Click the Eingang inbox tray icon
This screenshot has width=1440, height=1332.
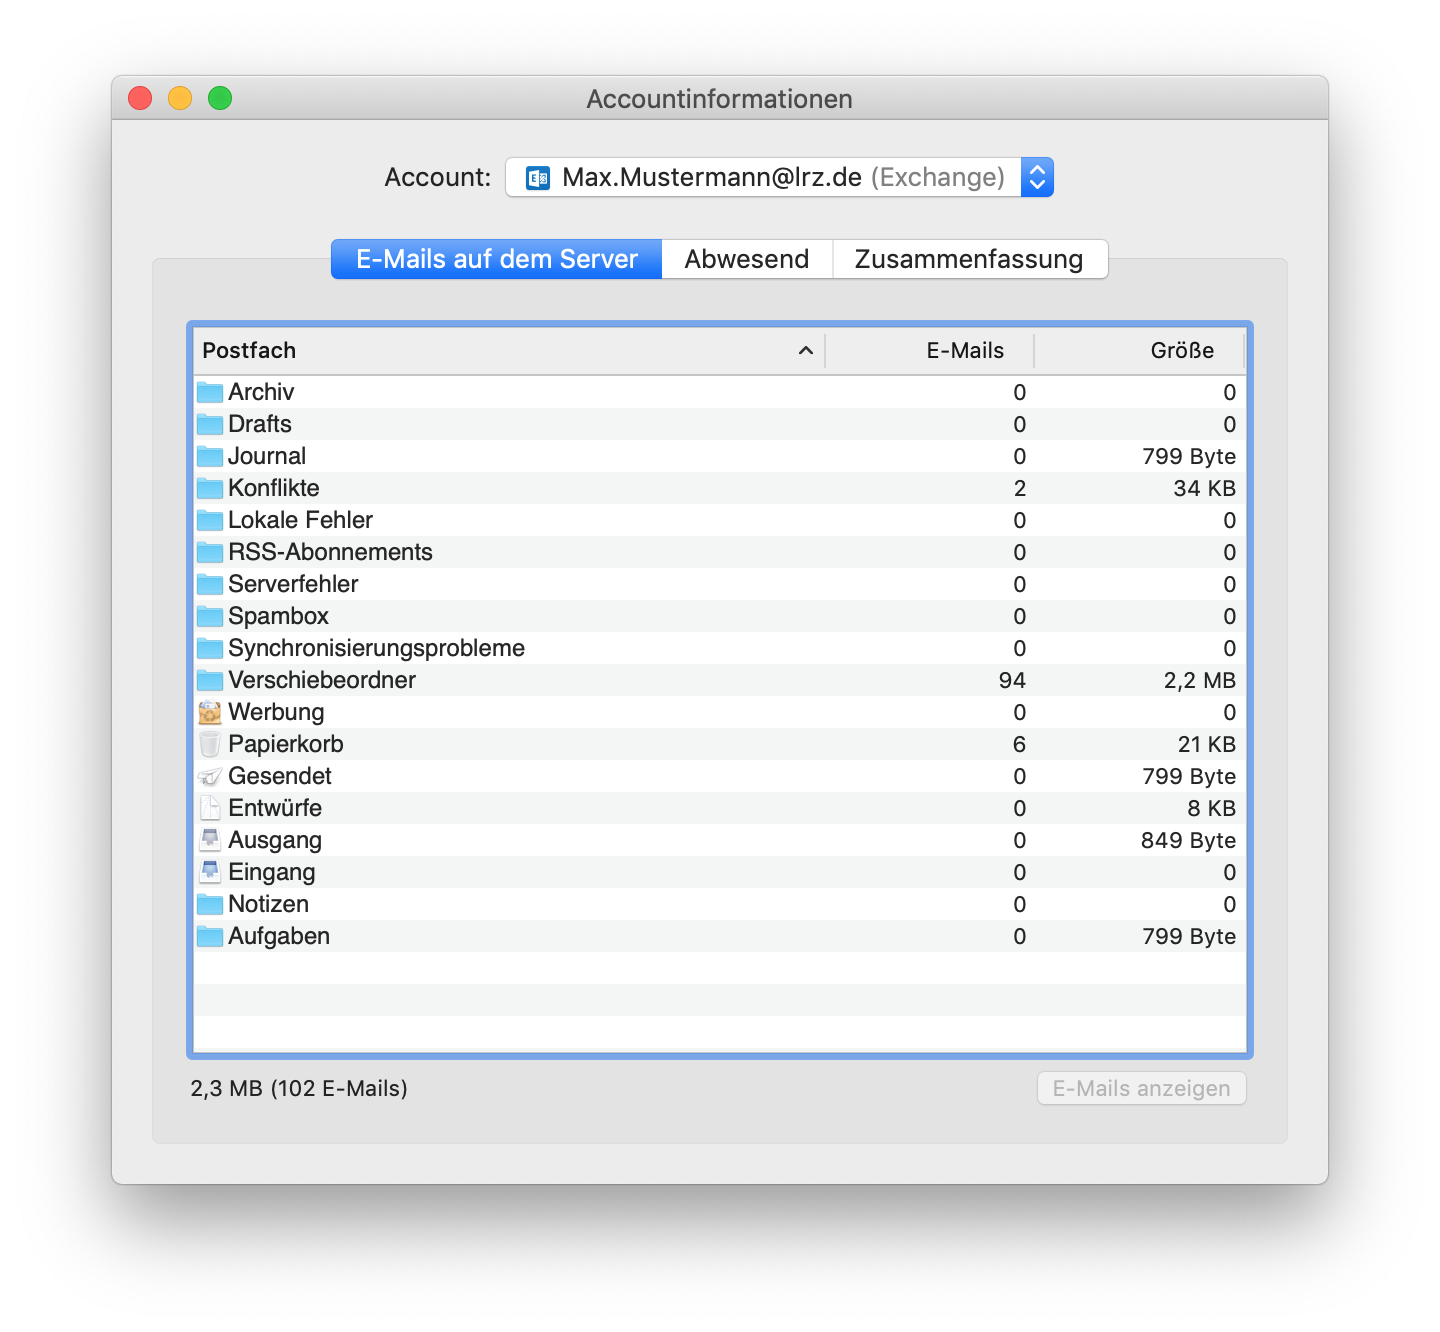(x=209, y=872)
